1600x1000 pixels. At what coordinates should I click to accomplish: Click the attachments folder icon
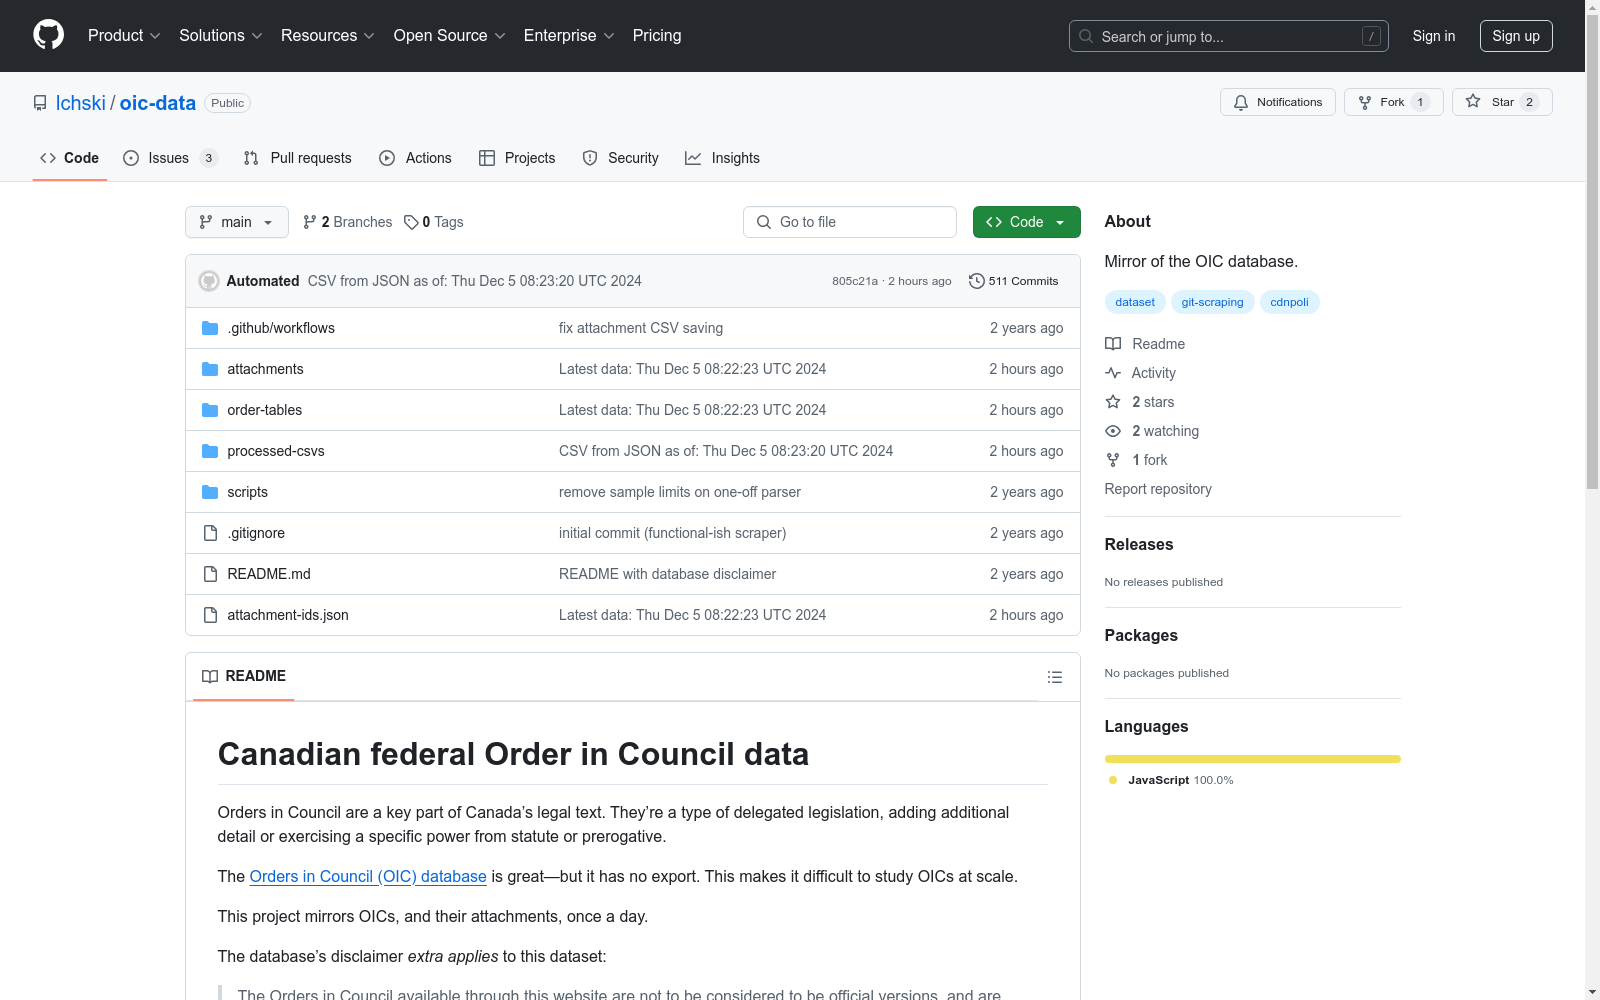[210, 369]
